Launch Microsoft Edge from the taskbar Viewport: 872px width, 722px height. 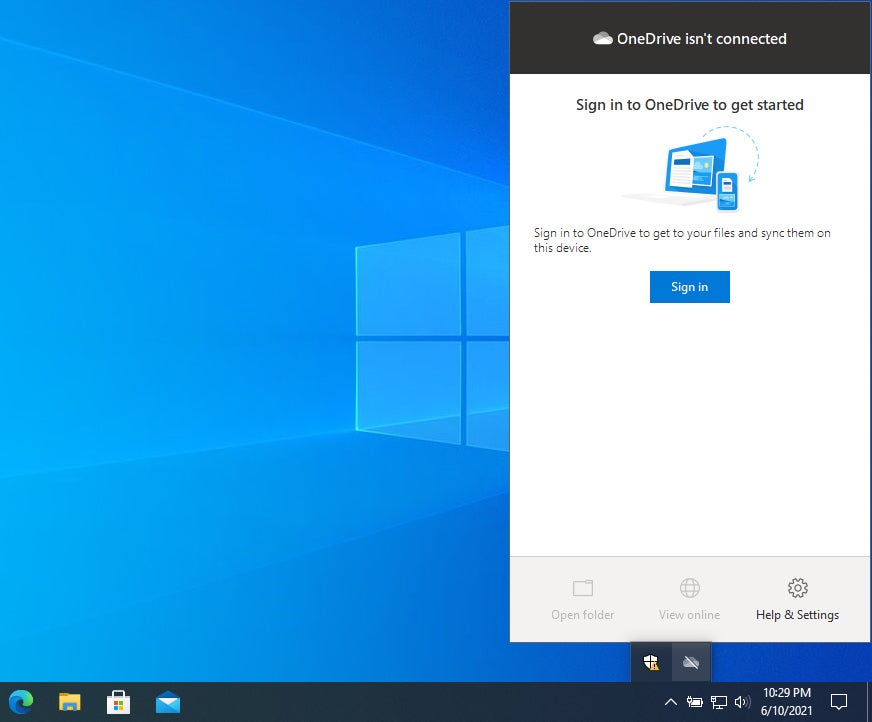[21, 702]
